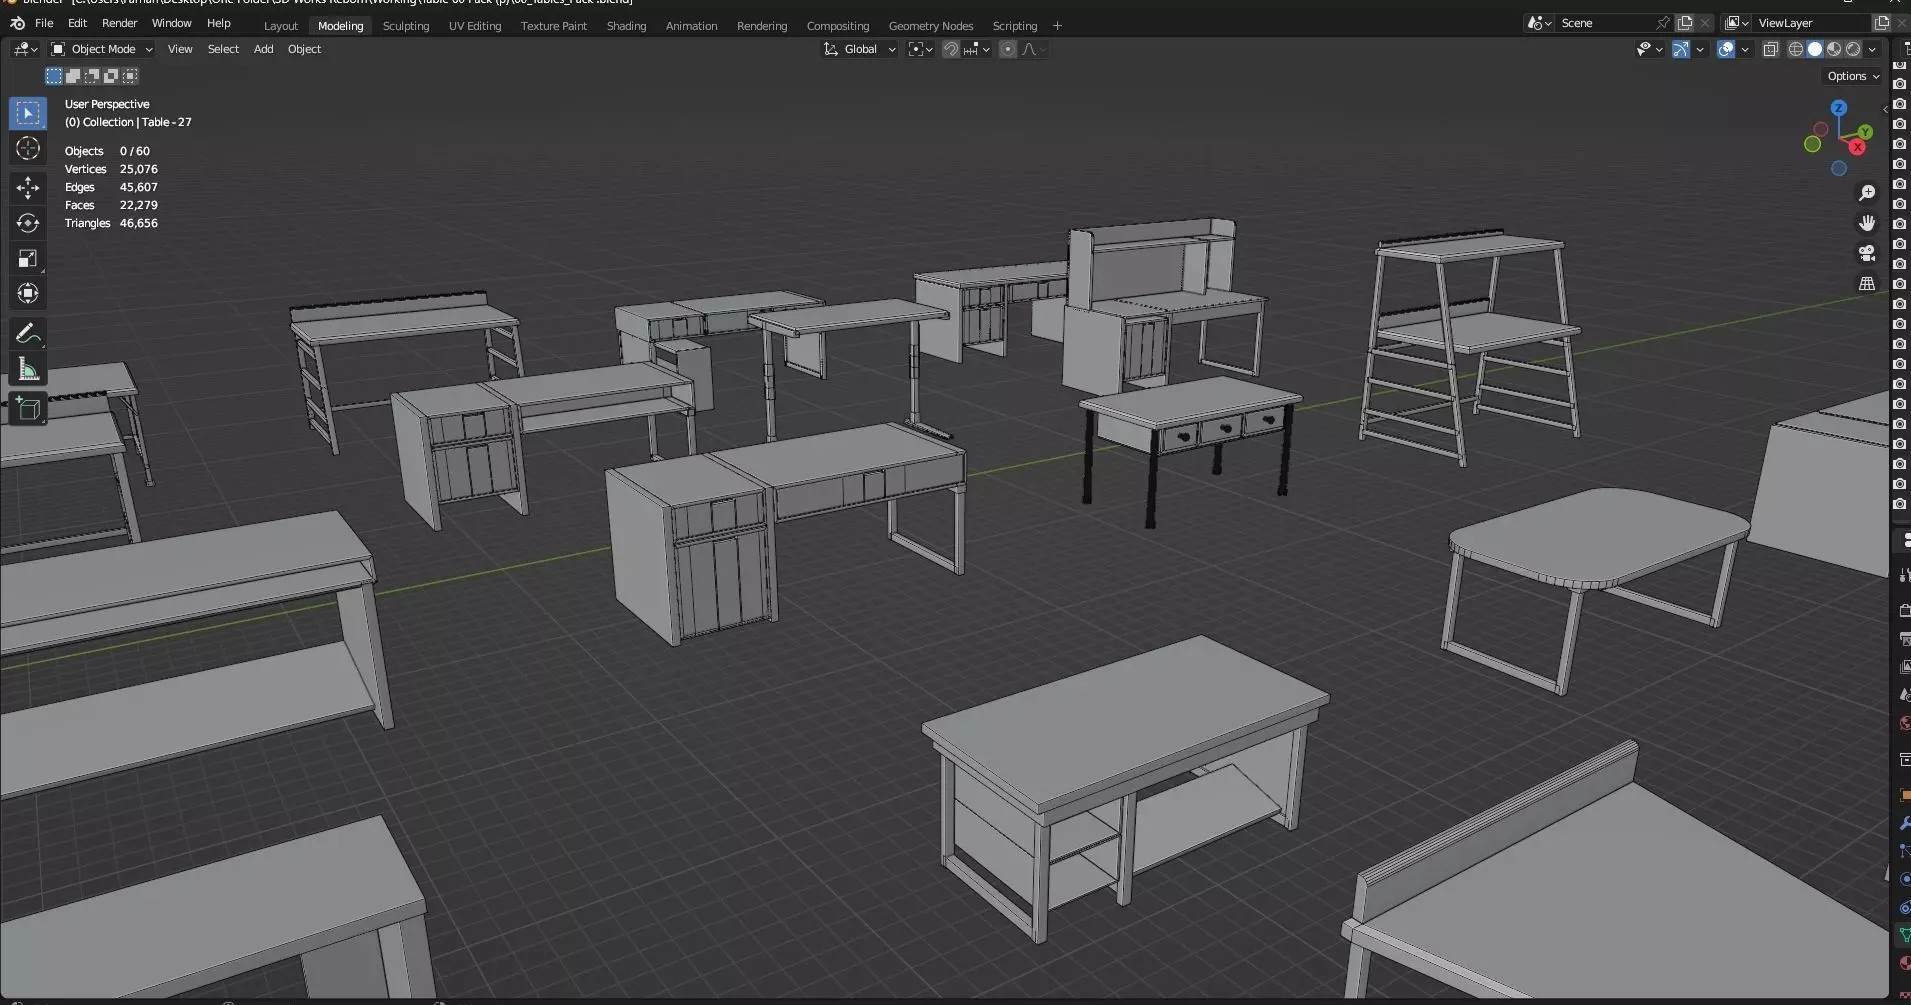Open the snapping options dropdown

977,49
